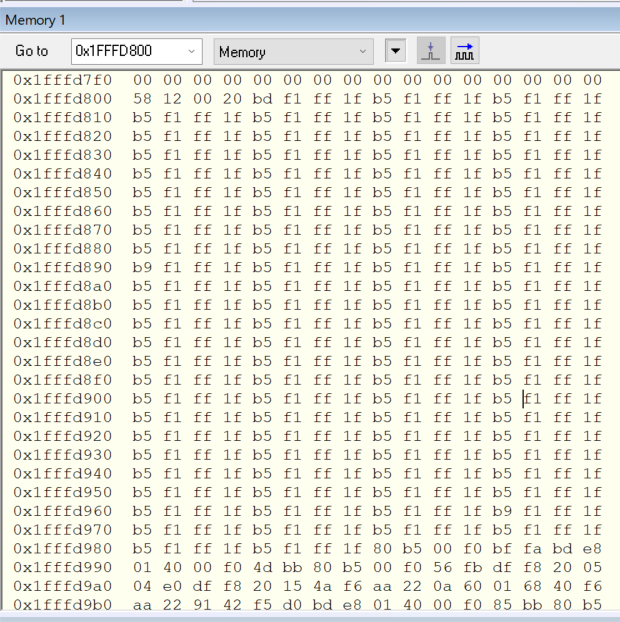Click address label 0x1fffd900
The image size is (620, 622).
62,399
